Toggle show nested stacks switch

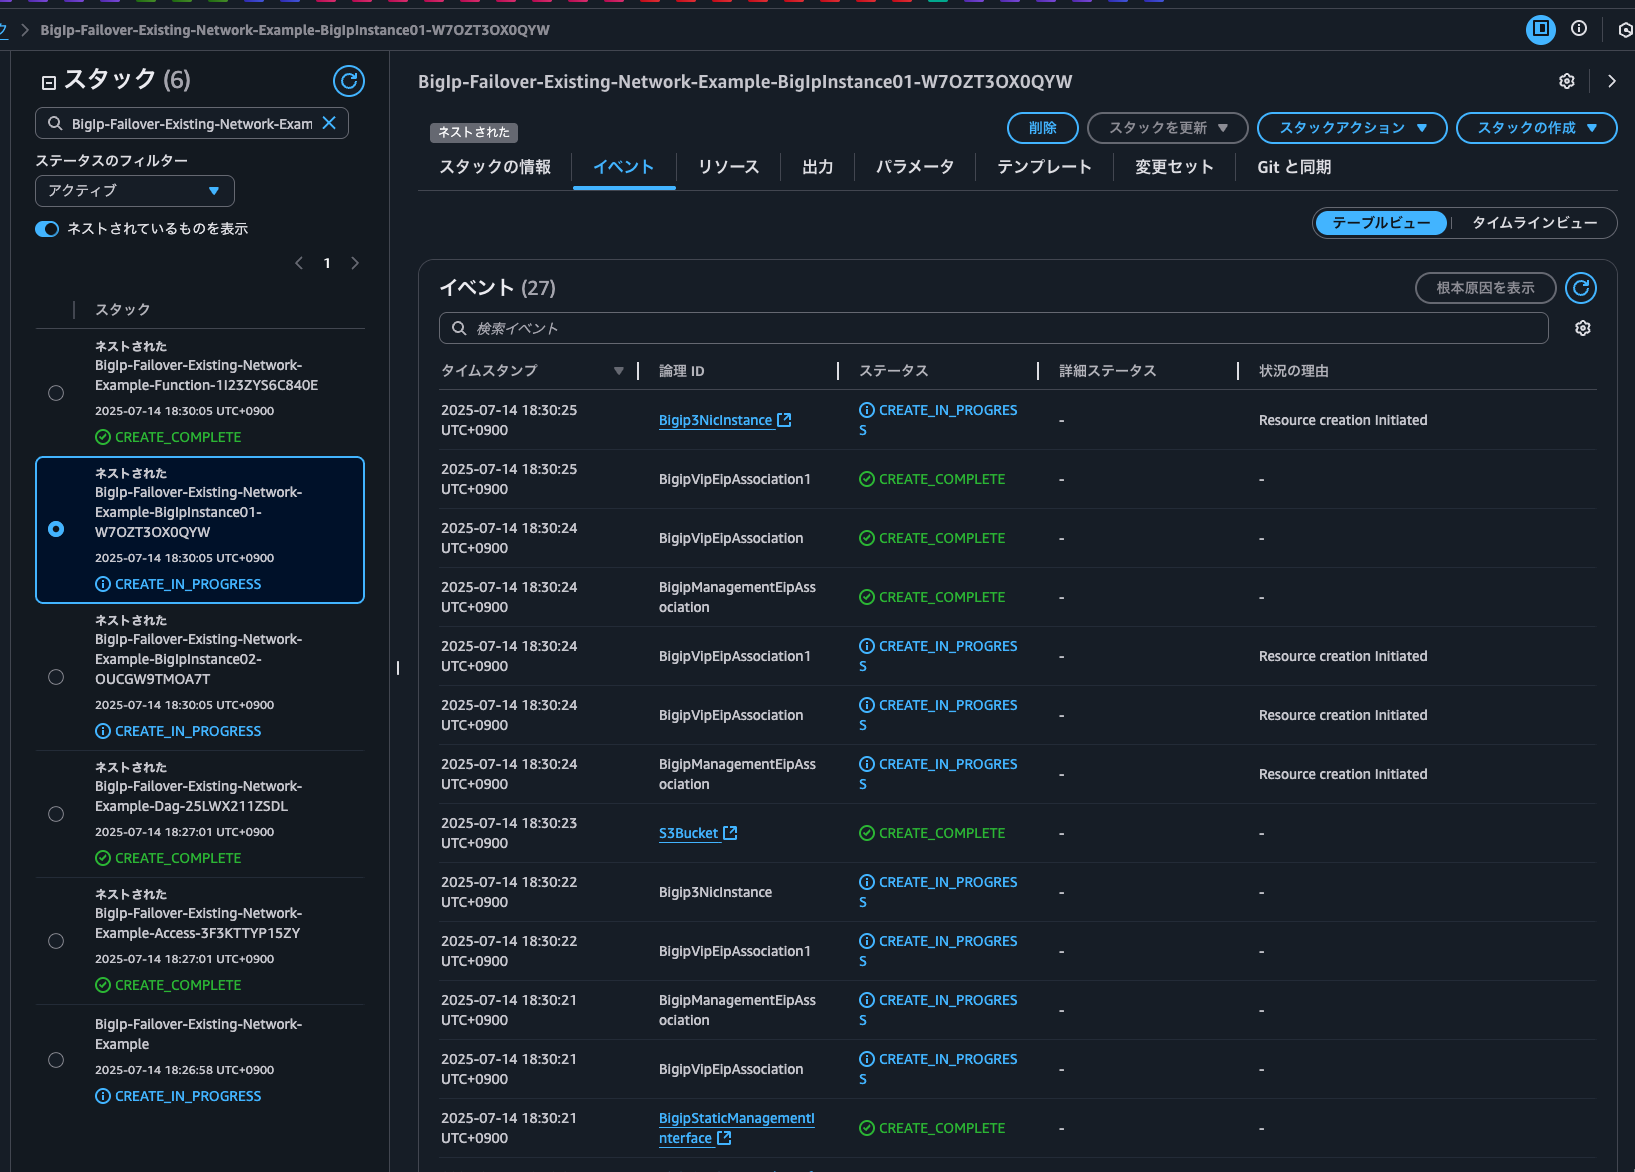coord(47,229)
